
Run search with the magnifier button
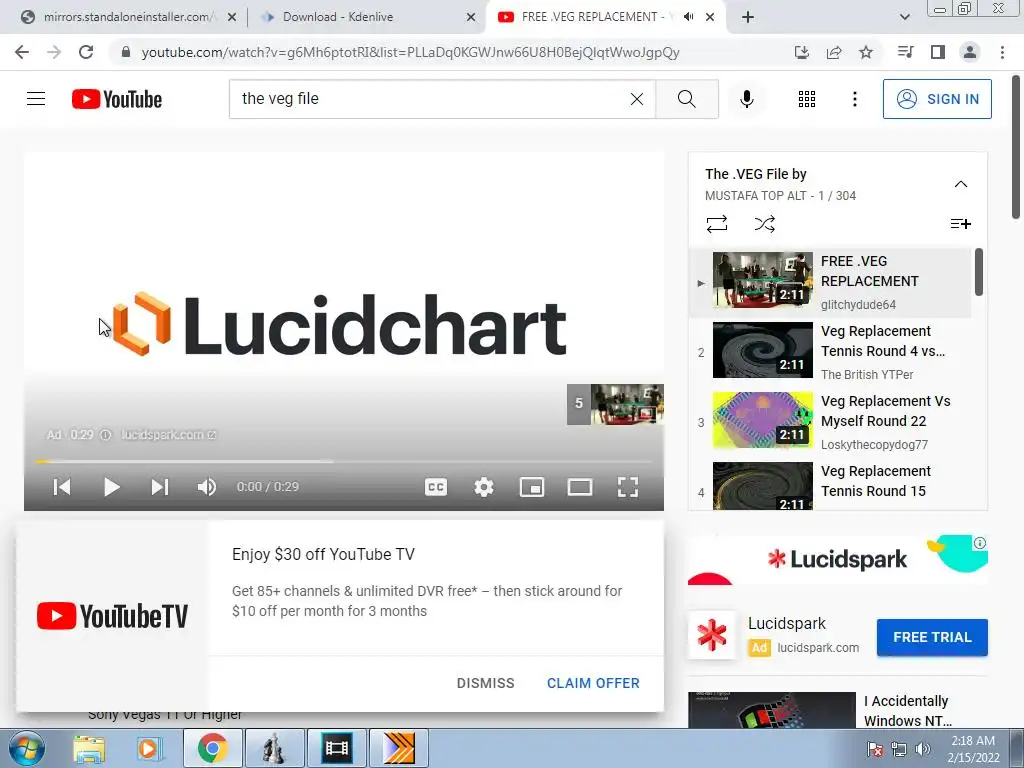pyautogui.click(x=686, y=99)
